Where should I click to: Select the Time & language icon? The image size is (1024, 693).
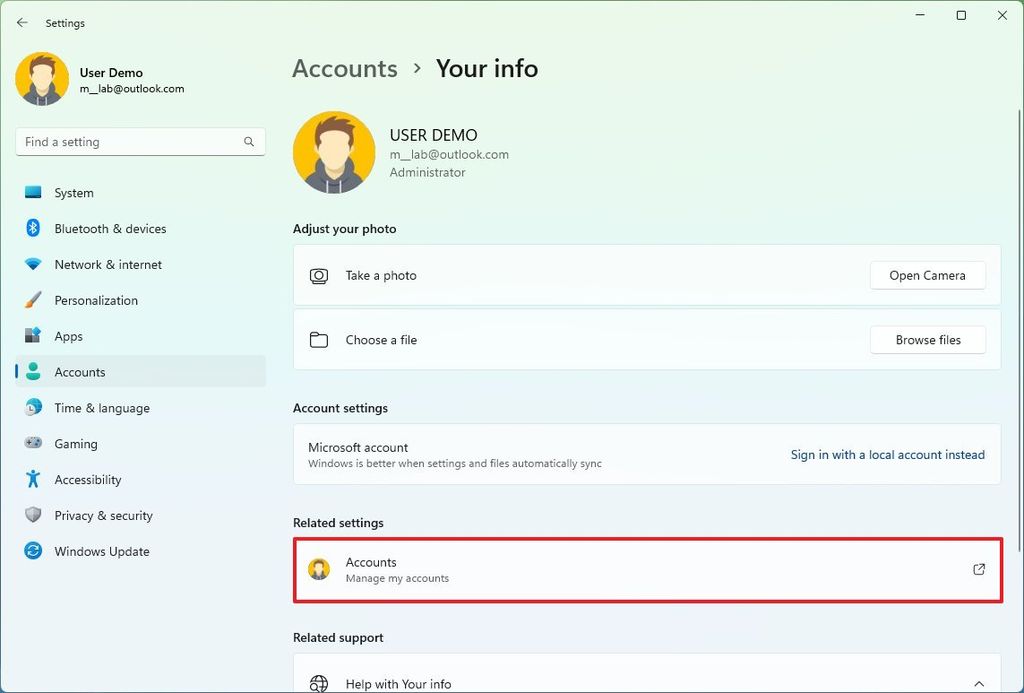(33, 407)
